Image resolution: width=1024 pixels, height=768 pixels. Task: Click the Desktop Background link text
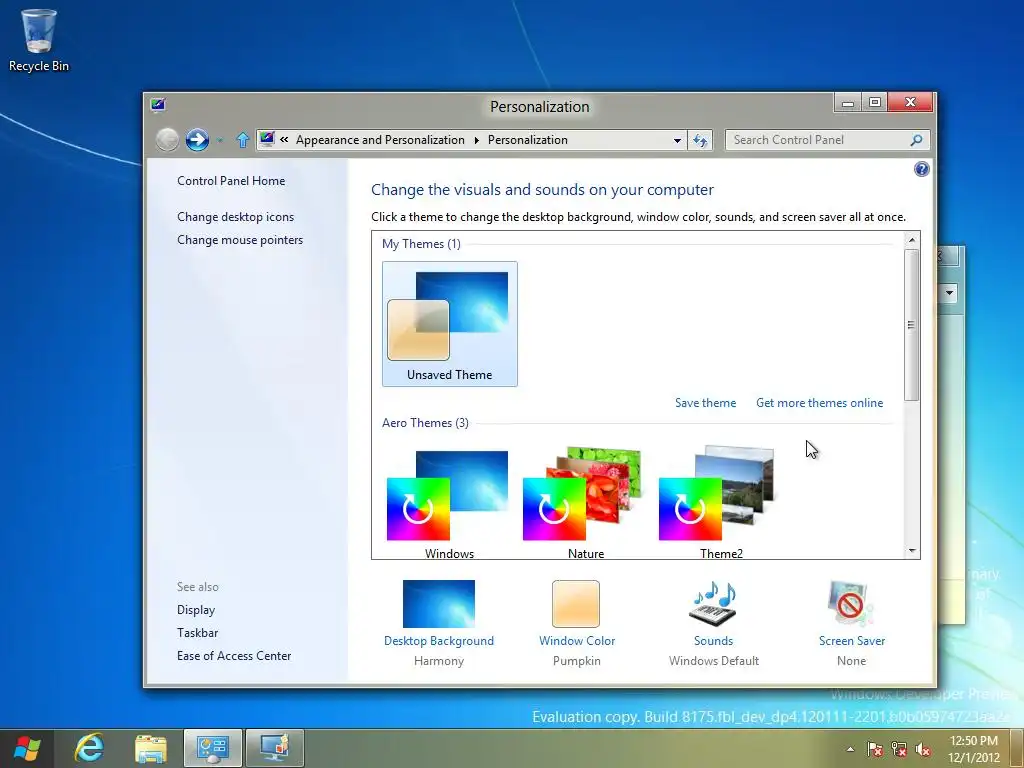[x=439, y=641]
